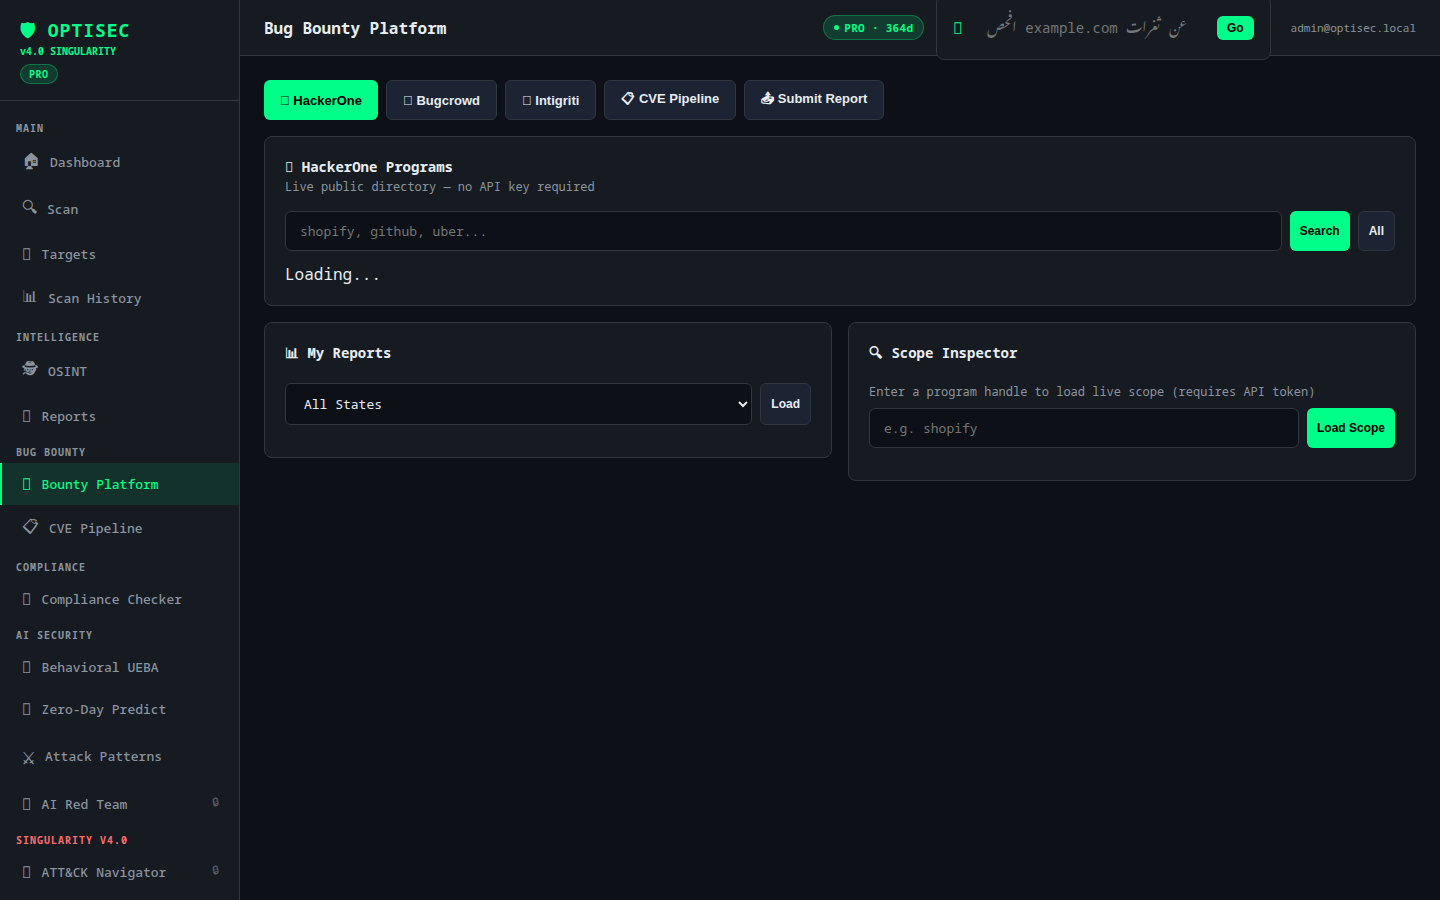Click the Bug Bounty Platform page title
The image size is (1440, 900).
355,28
